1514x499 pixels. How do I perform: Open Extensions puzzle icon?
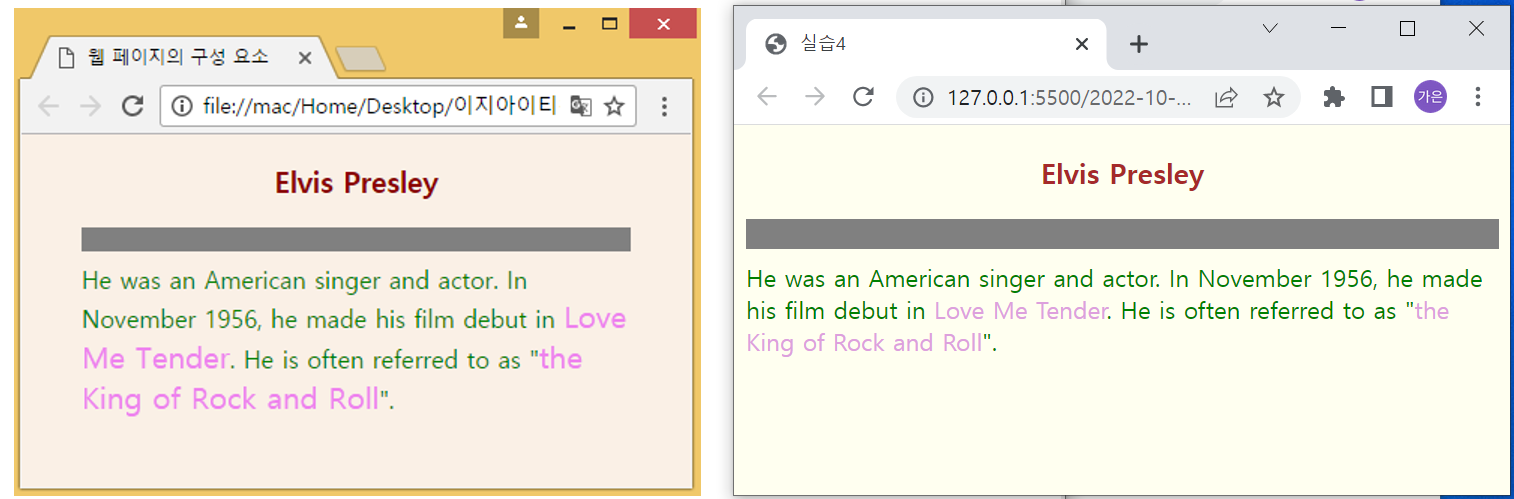click(1333, 97)
